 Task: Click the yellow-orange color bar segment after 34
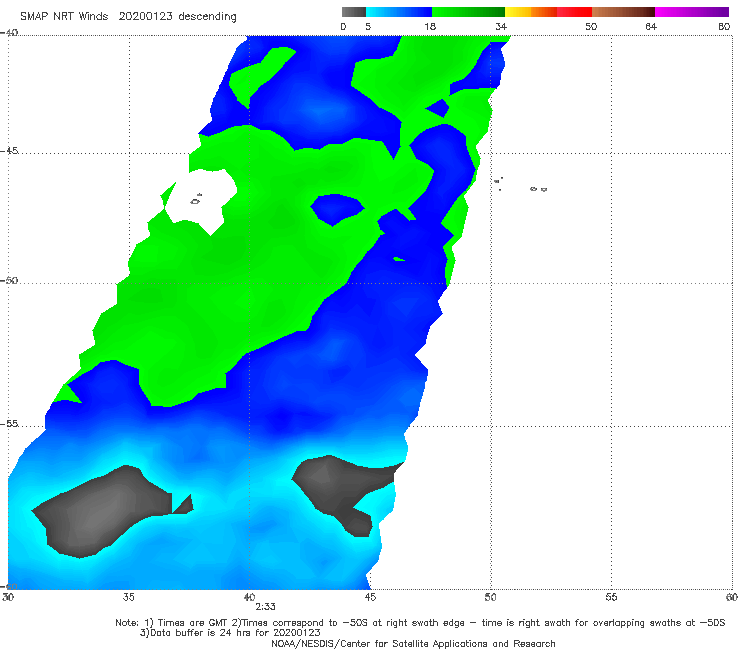[x=531, y=12]
